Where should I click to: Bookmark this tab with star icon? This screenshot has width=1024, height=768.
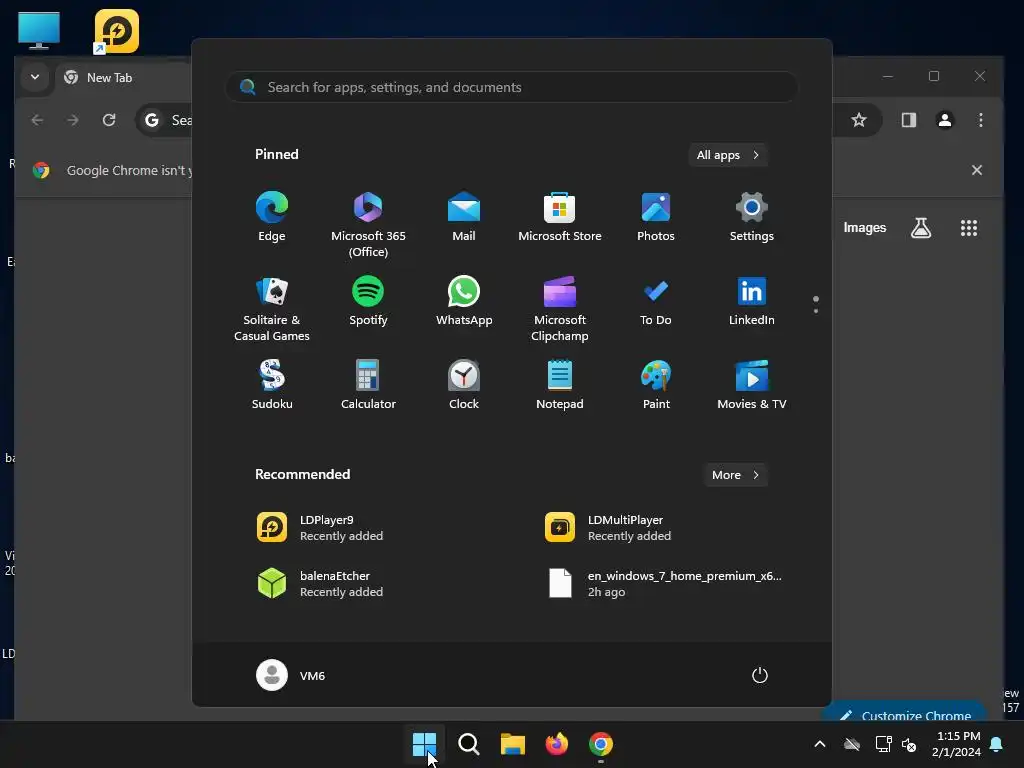(x=859, y=120)
